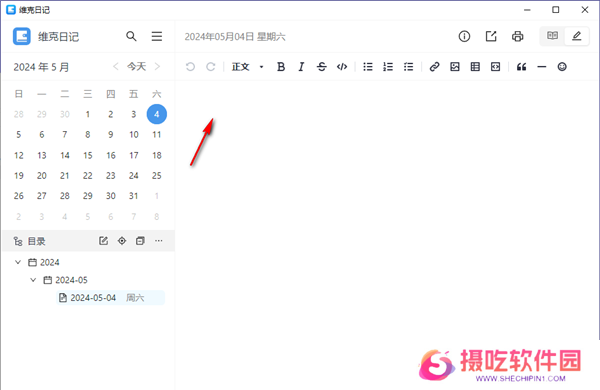Insert a block quote

point(521,67)
